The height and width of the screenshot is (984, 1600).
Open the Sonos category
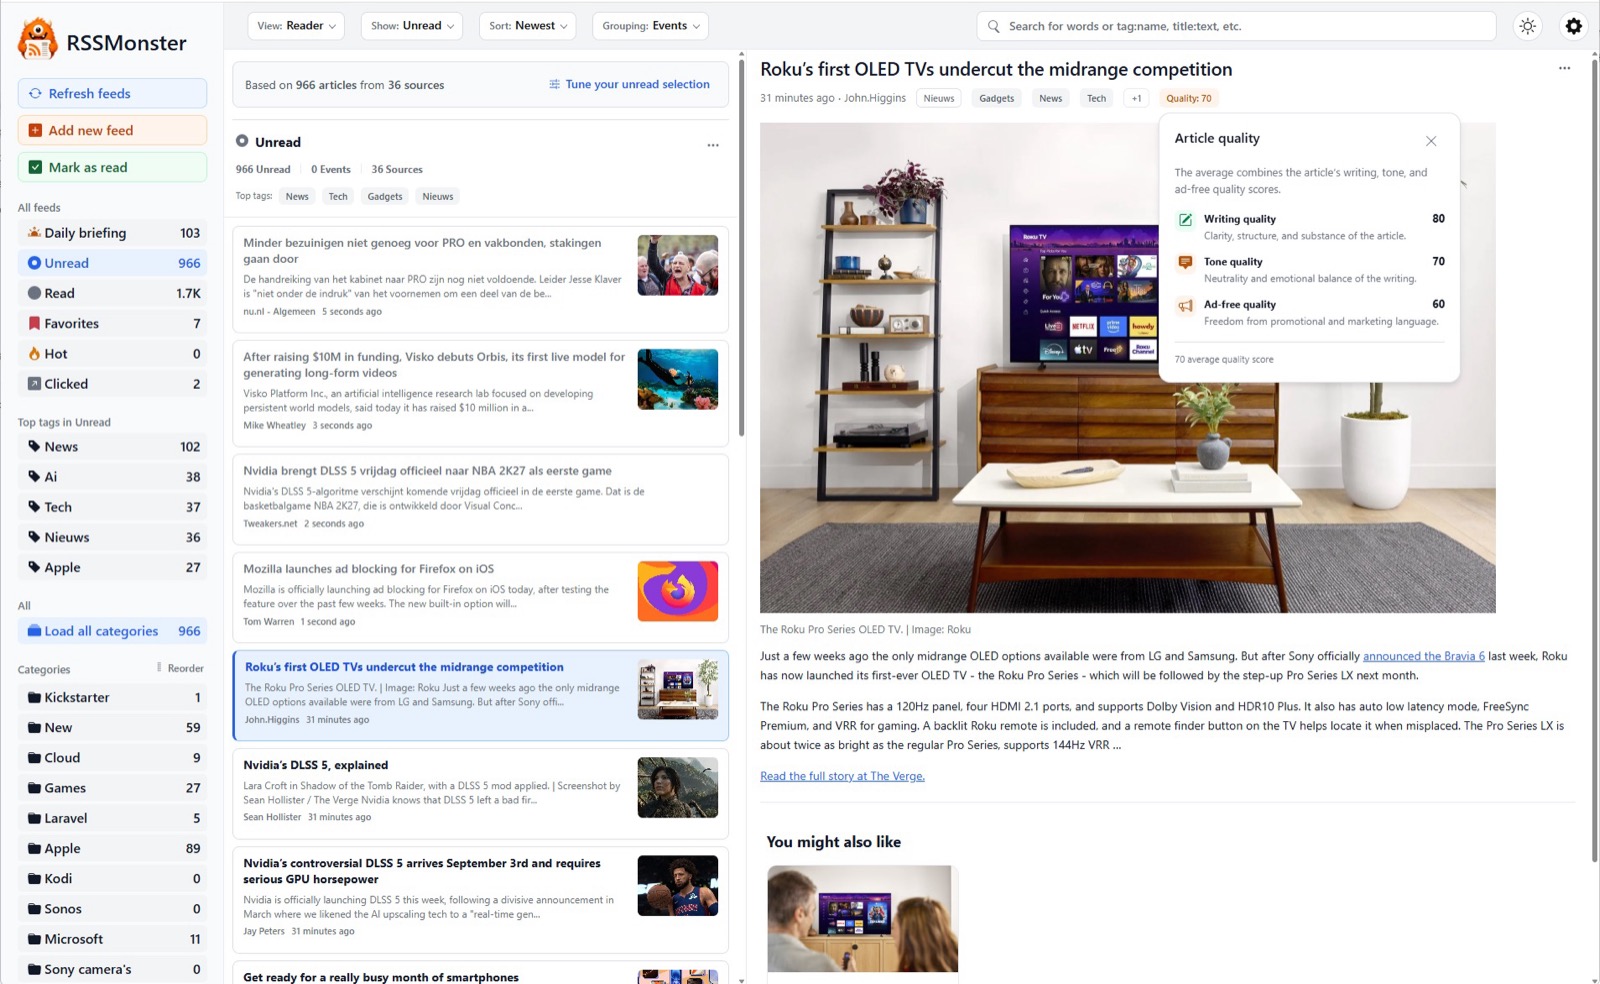coord(112,909)
